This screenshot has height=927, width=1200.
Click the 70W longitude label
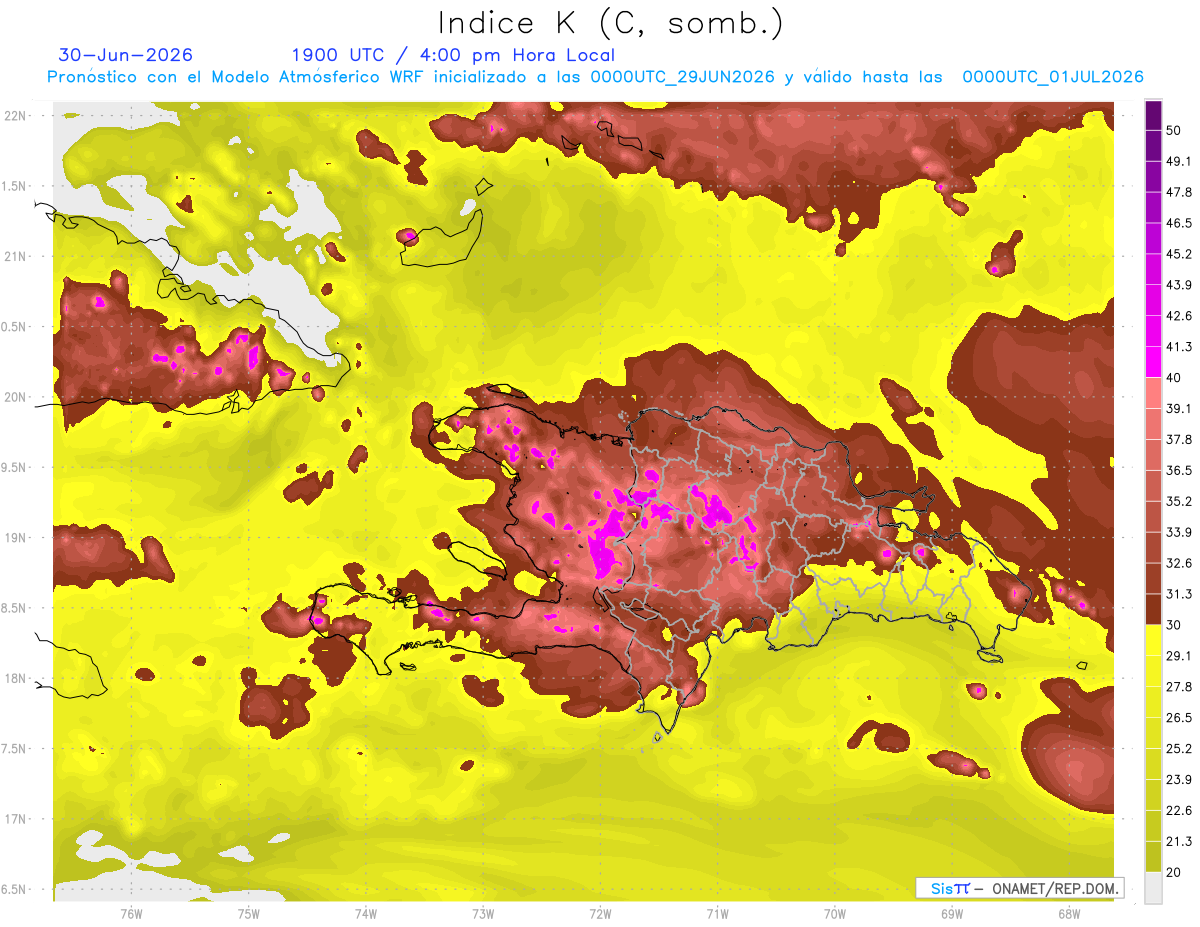coord(835,913)
